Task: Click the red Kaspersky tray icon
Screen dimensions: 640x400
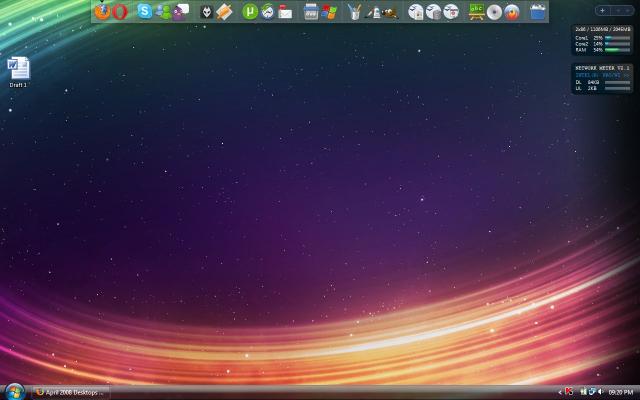Action: click(x=569, y=392)
